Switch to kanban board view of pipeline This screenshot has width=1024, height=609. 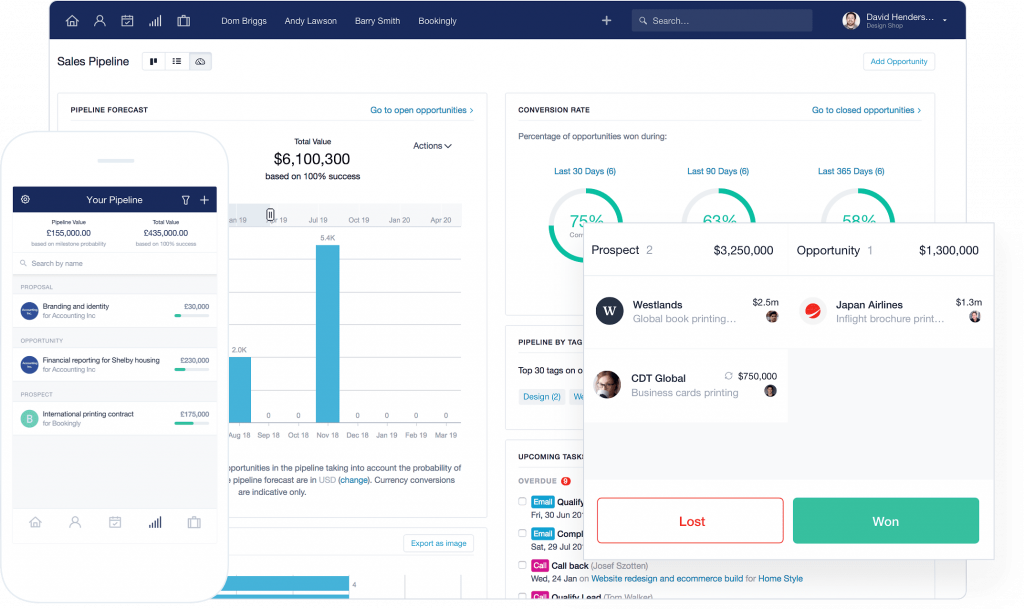(x=153, y=61)
